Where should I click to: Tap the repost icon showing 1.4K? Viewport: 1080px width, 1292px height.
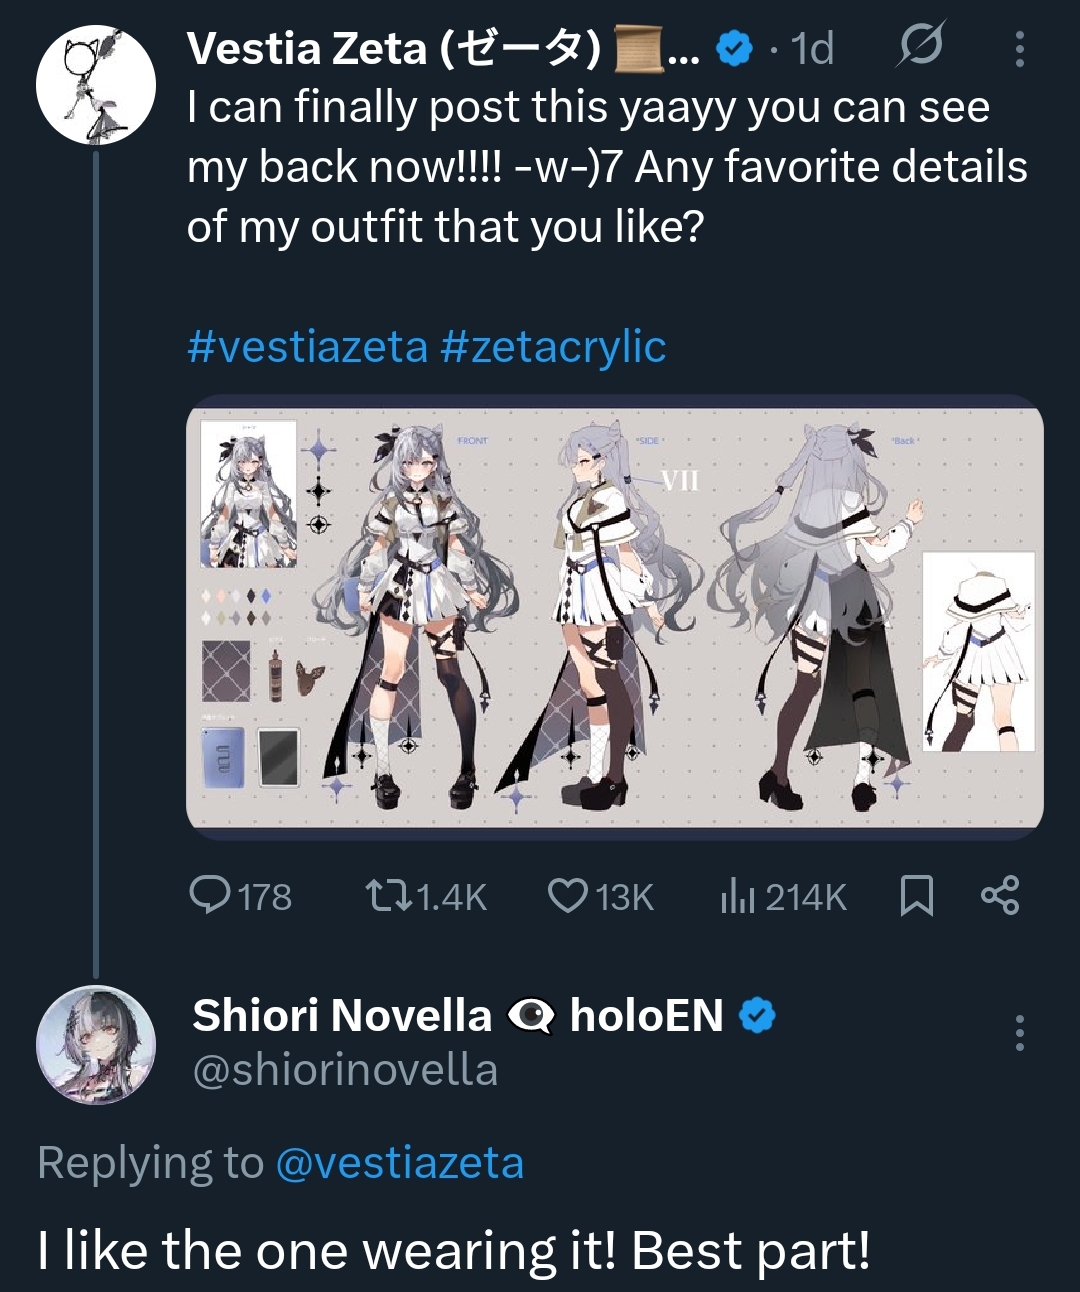(x=389, y=895)
